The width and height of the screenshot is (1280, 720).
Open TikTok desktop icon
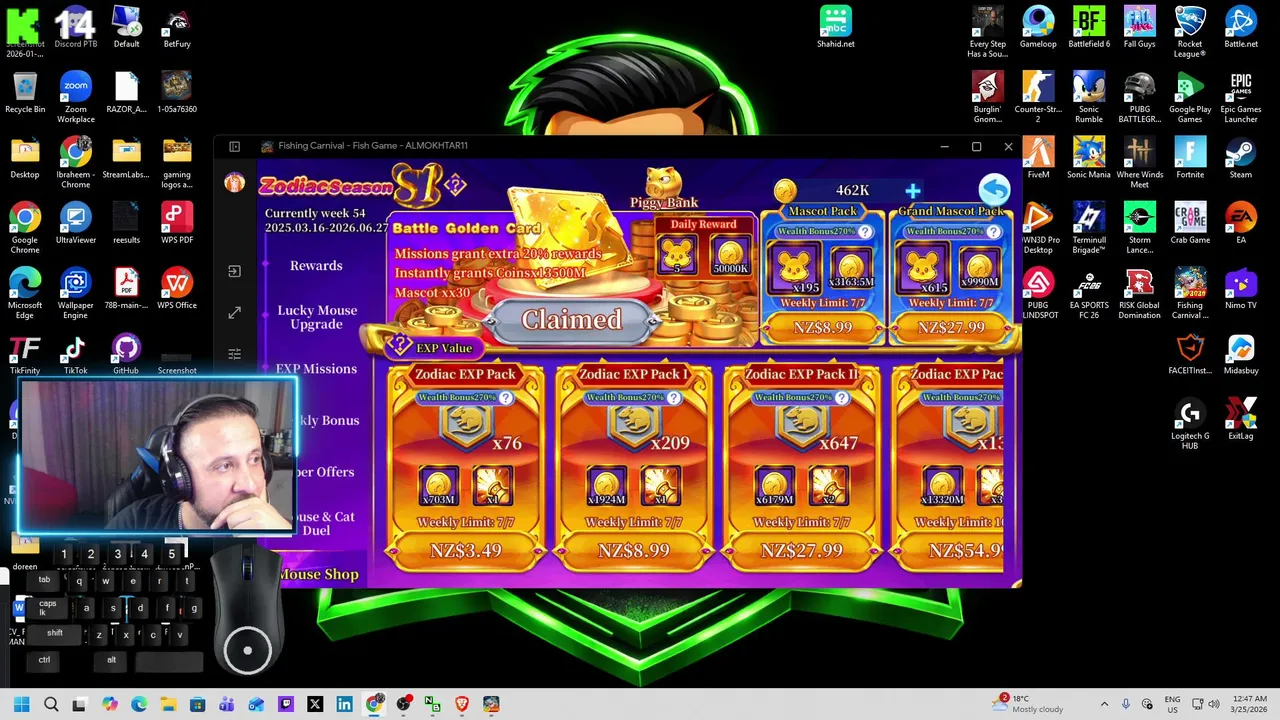[x=76, y=354]
